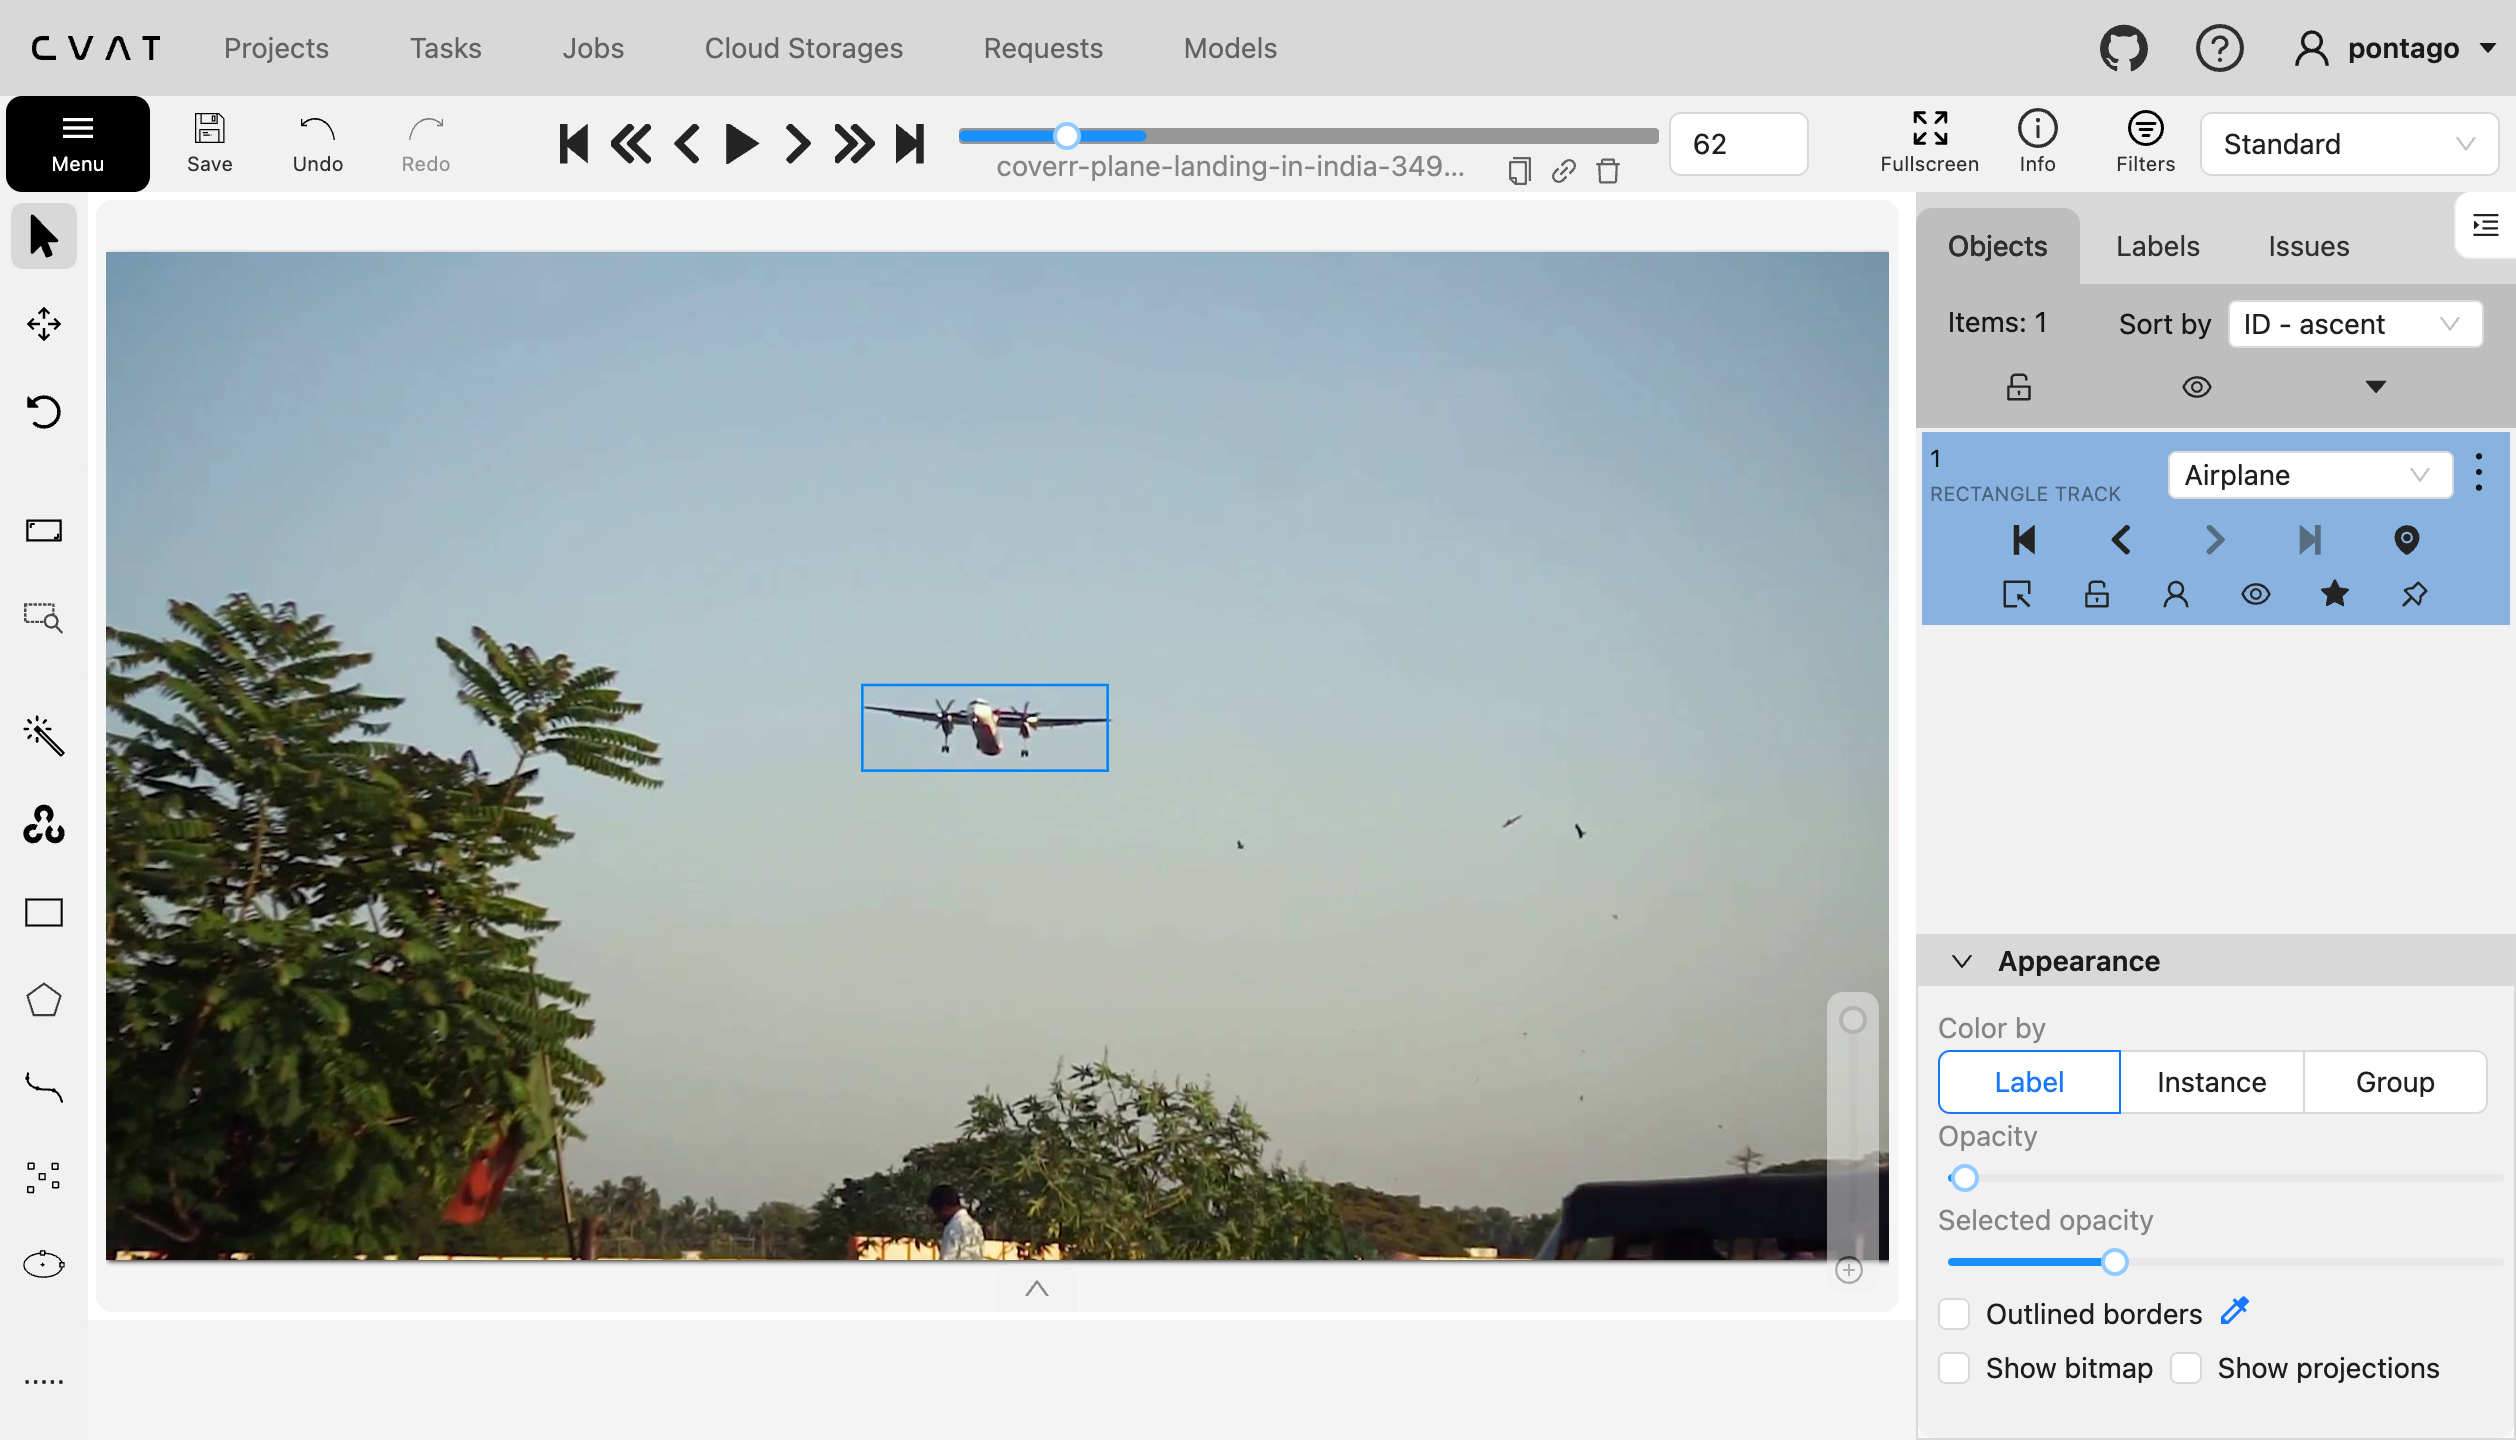This screenshot has width=2516, height=1440.
Task: Hide the Airplane track object
Action: (2255, 594)
